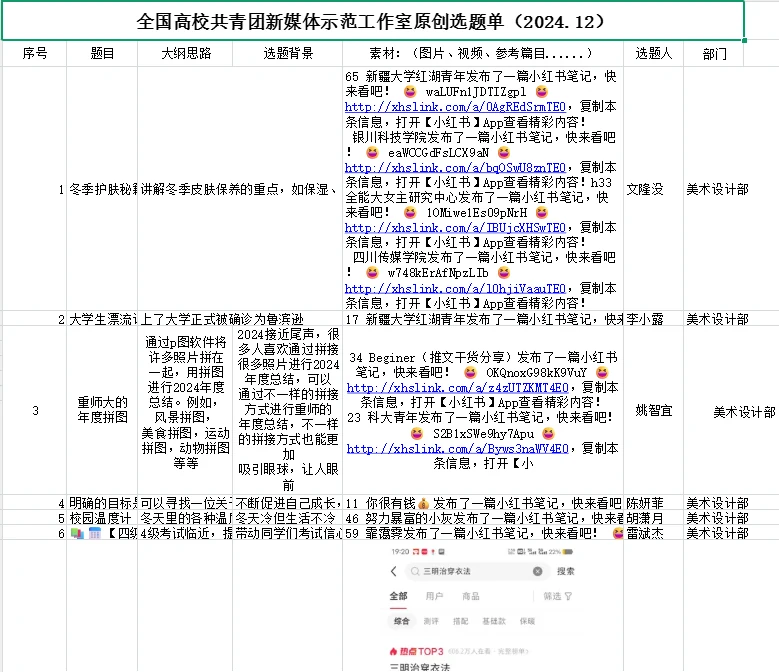This screenshot has width=779, height=672.
Task: Click the battery icon in the phone status bar
Action: coord(568,552)
